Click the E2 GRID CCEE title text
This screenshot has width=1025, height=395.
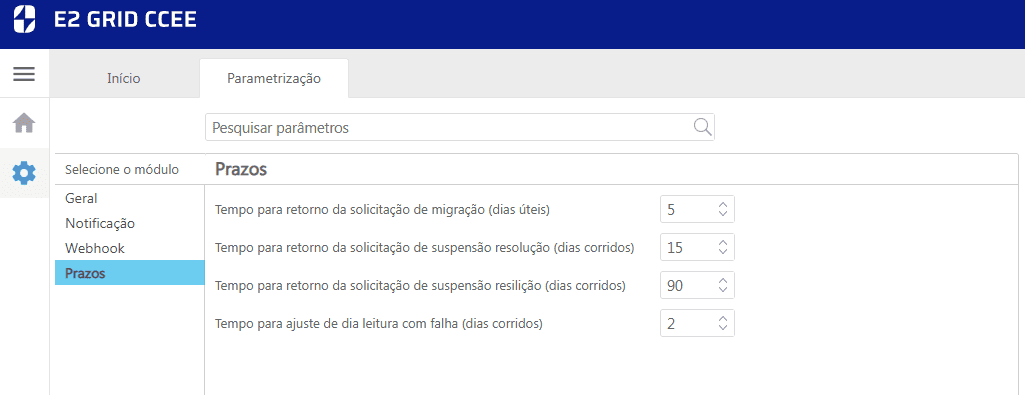pos(126,20)
